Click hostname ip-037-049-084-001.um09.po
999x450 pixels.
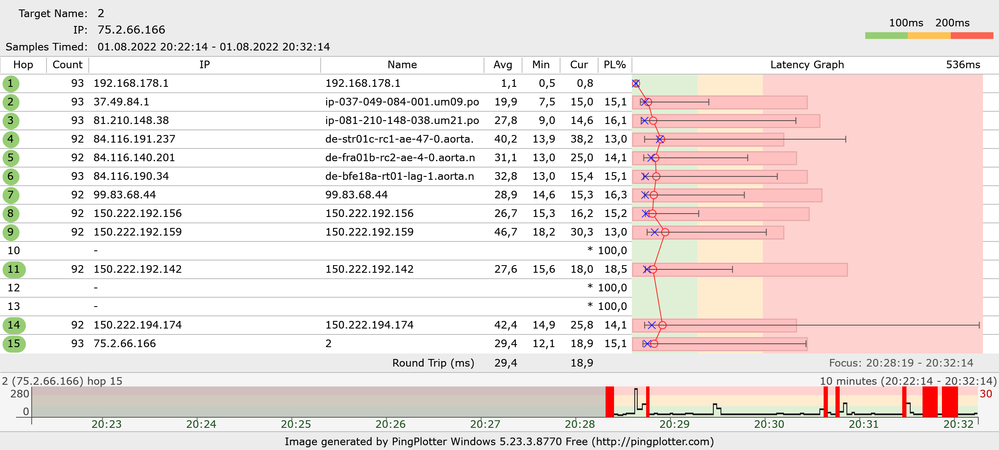pos(402,102)
